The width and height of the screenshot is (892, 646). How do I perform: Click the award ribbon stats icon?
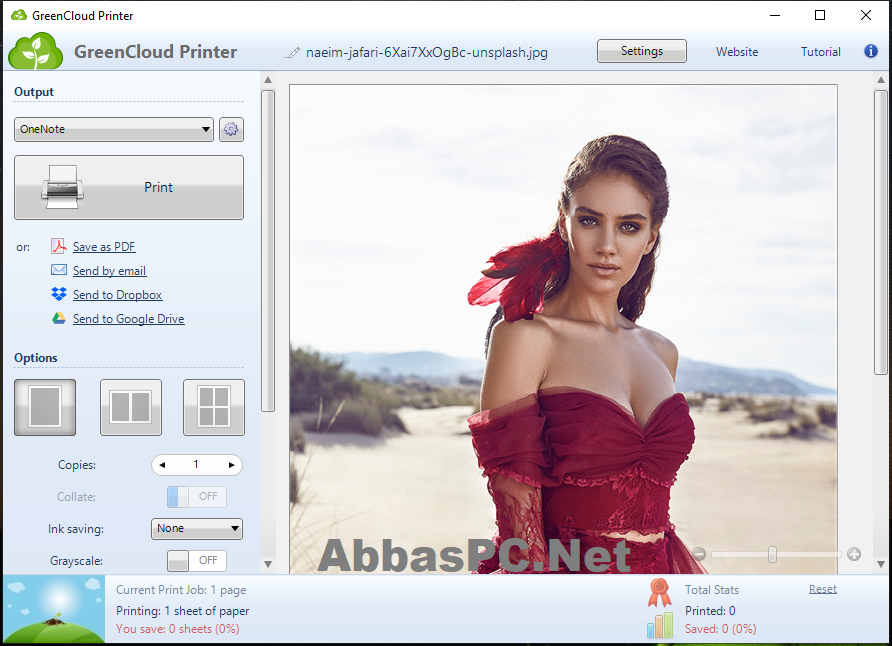tap(659, 594)
